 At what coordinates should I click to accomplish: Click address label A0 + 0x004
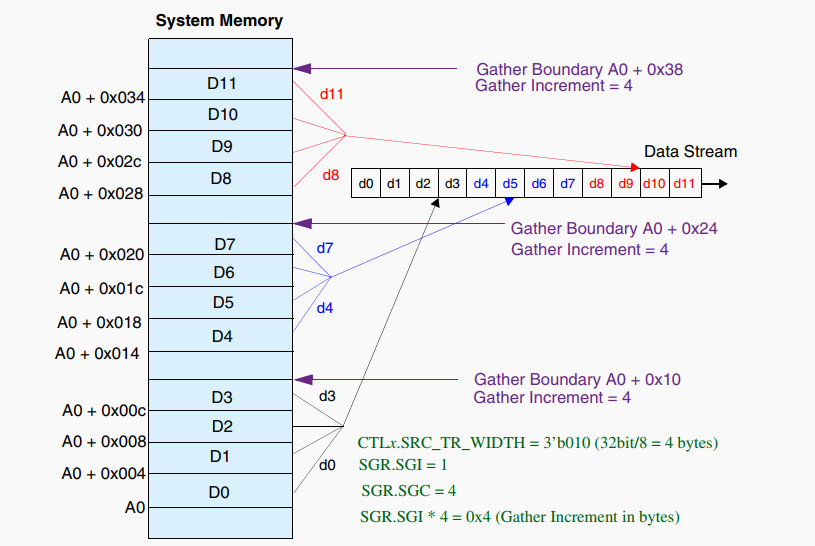103,474
